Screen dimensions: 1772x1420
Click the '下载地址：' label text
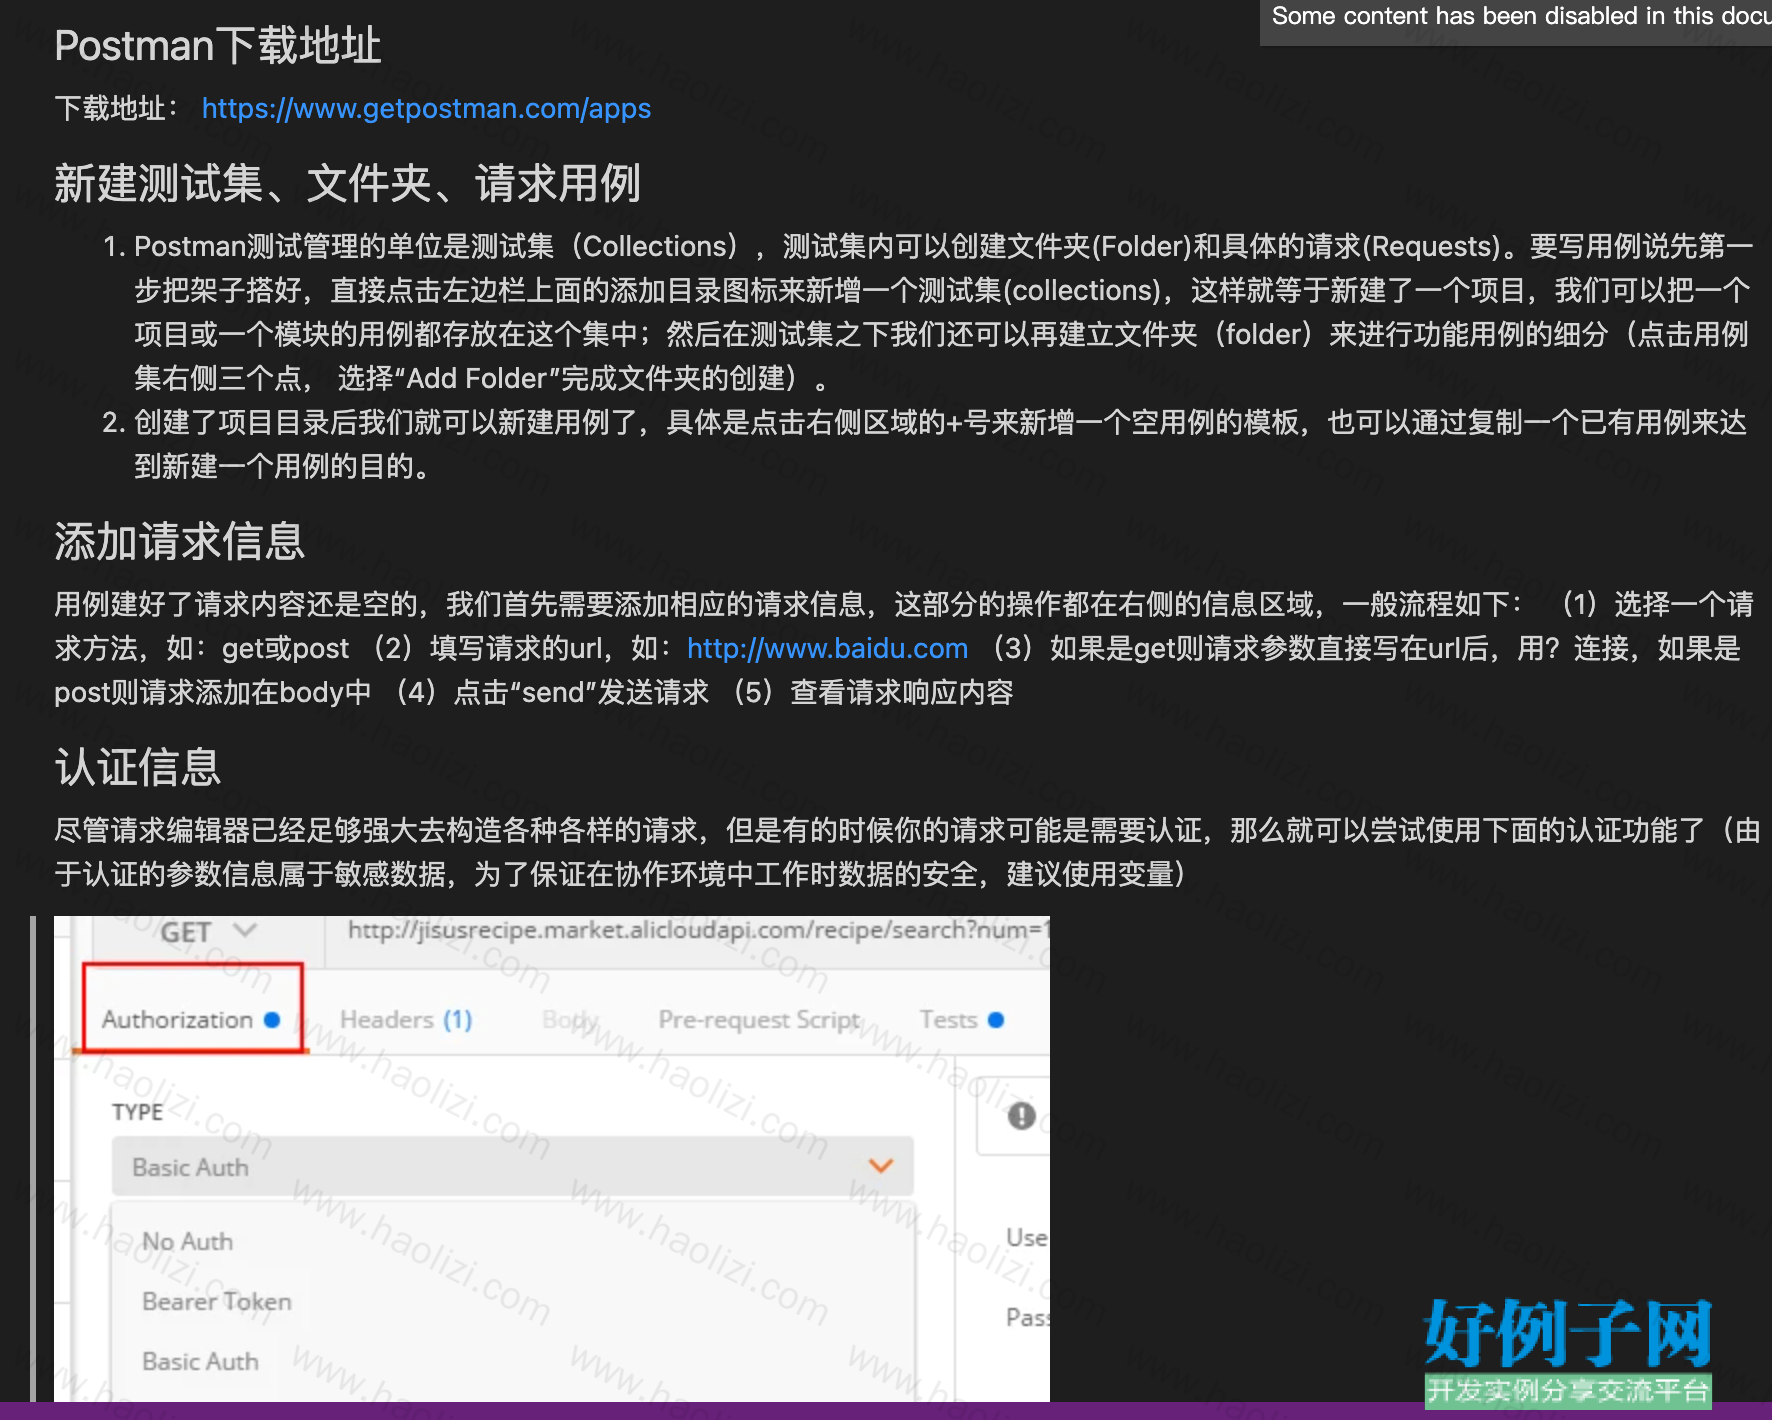click(x=118, y=108)
